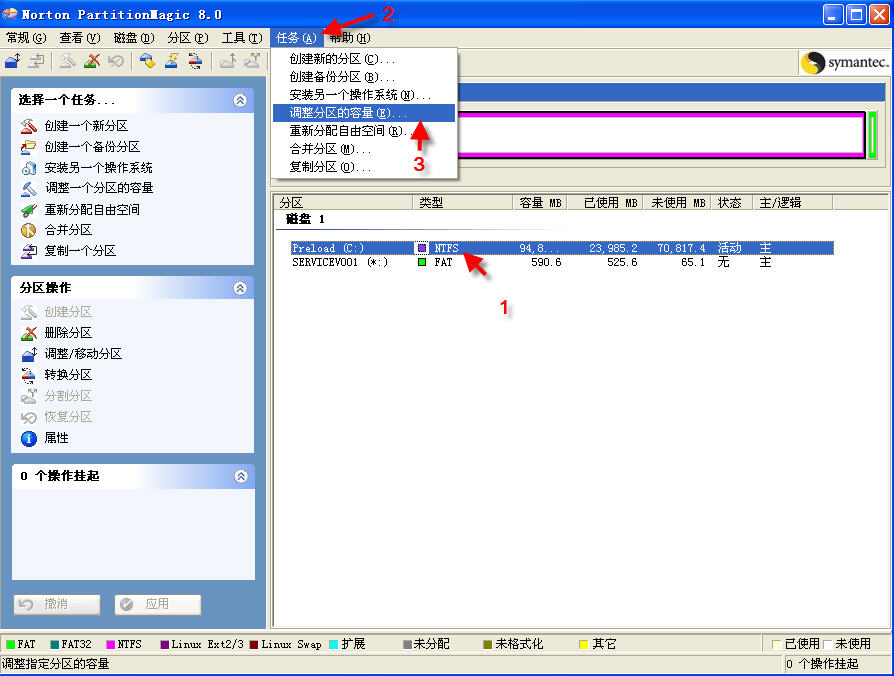This screenshot has width=894, height=676.
Task: Select 调整分区的容量(E)... menu entry
Action: click(x=364, y=113)
